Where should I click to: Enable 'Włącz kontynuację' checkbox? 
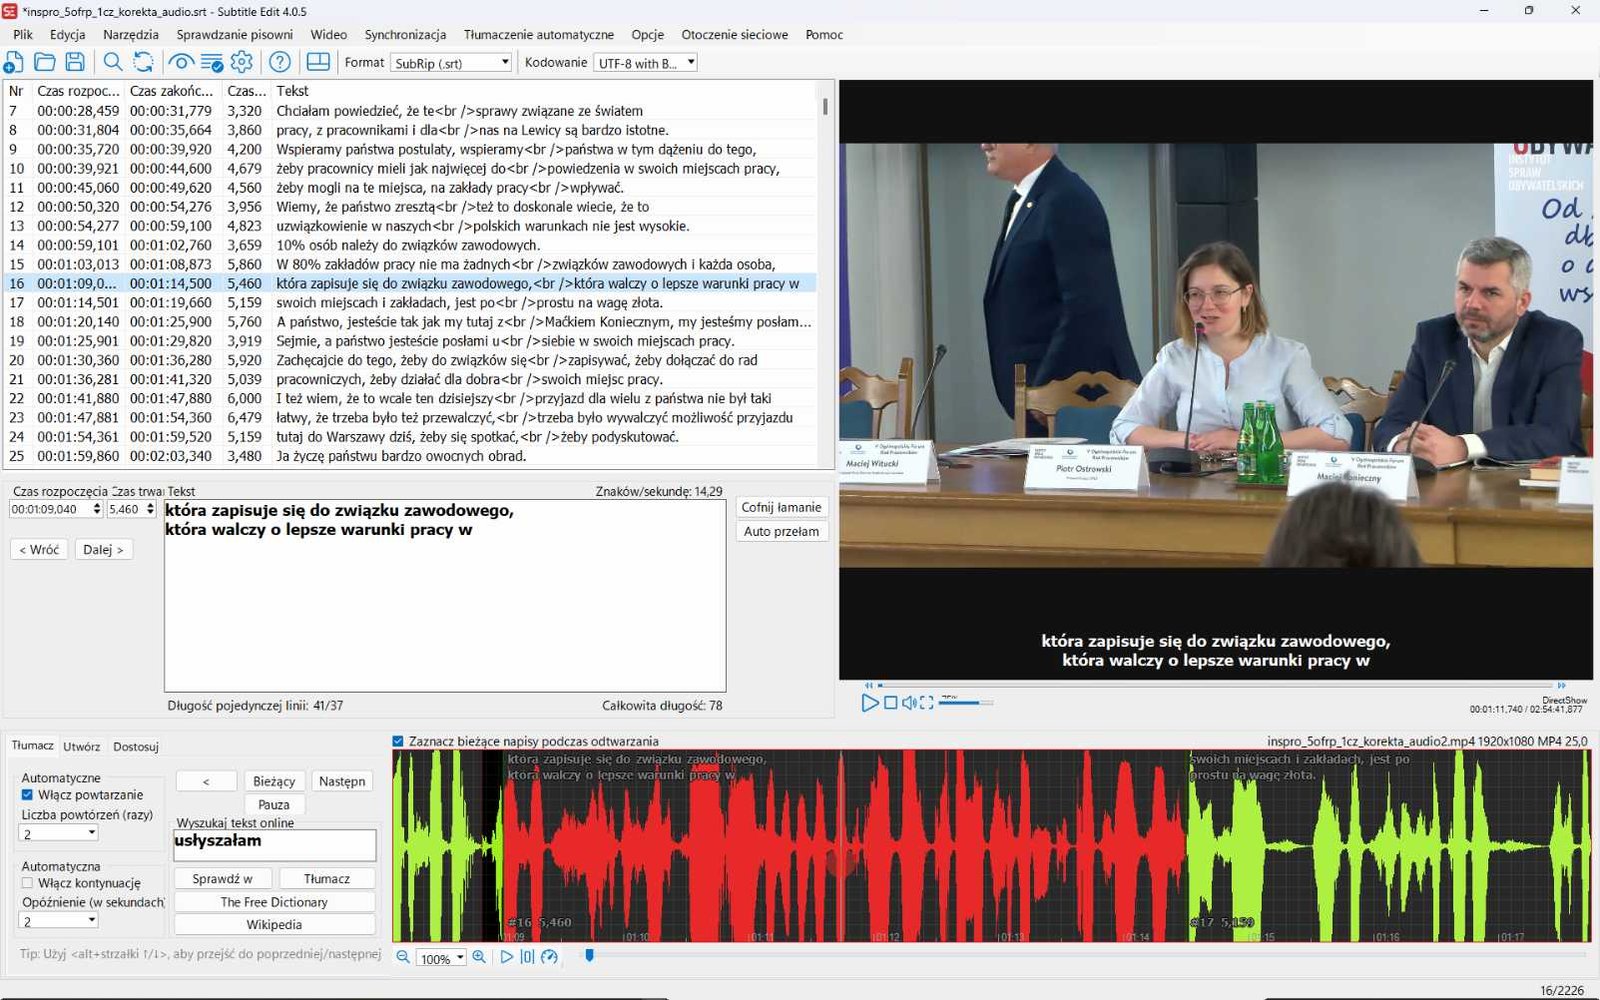pos(27,883)
